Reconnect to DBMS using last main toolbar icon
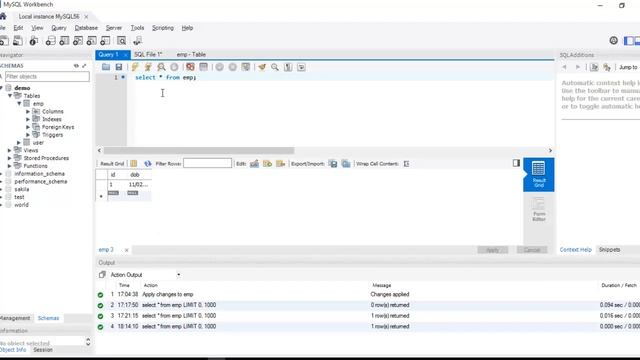640x360 pixels. click(137, 40)
